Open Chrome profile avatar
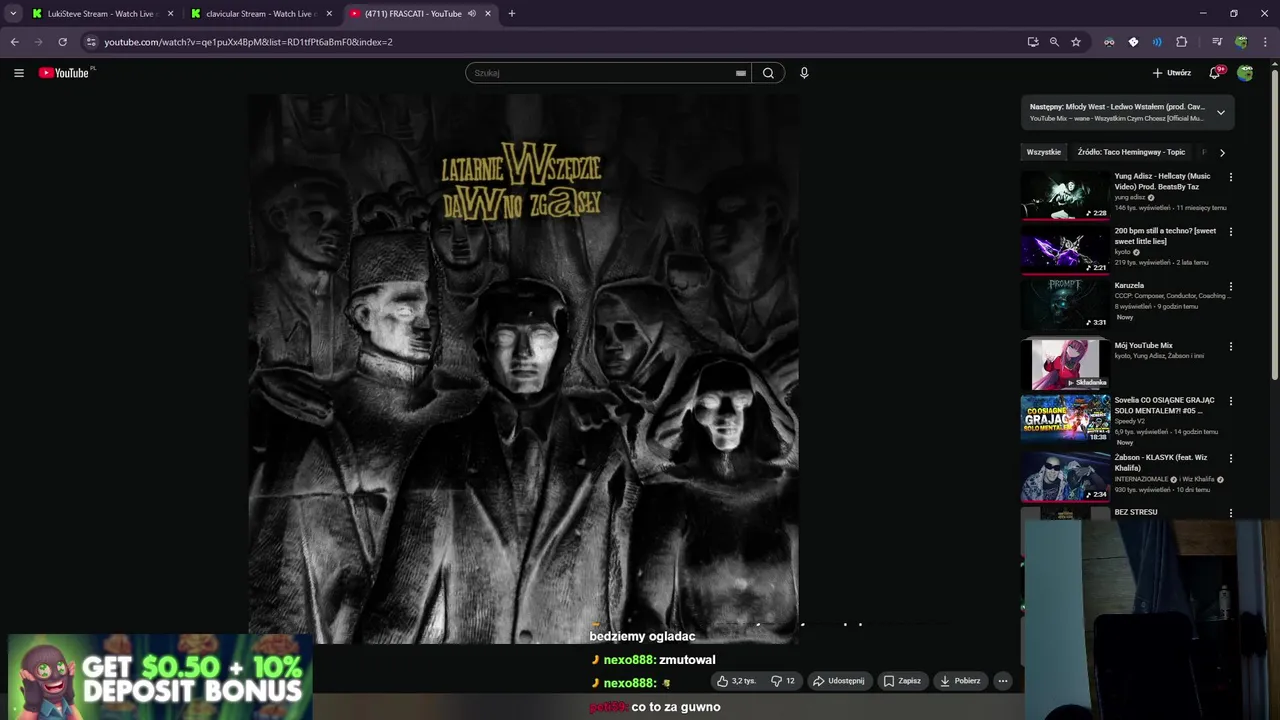This screenshot has height=720, width=1280. [x=1241, y=42]
